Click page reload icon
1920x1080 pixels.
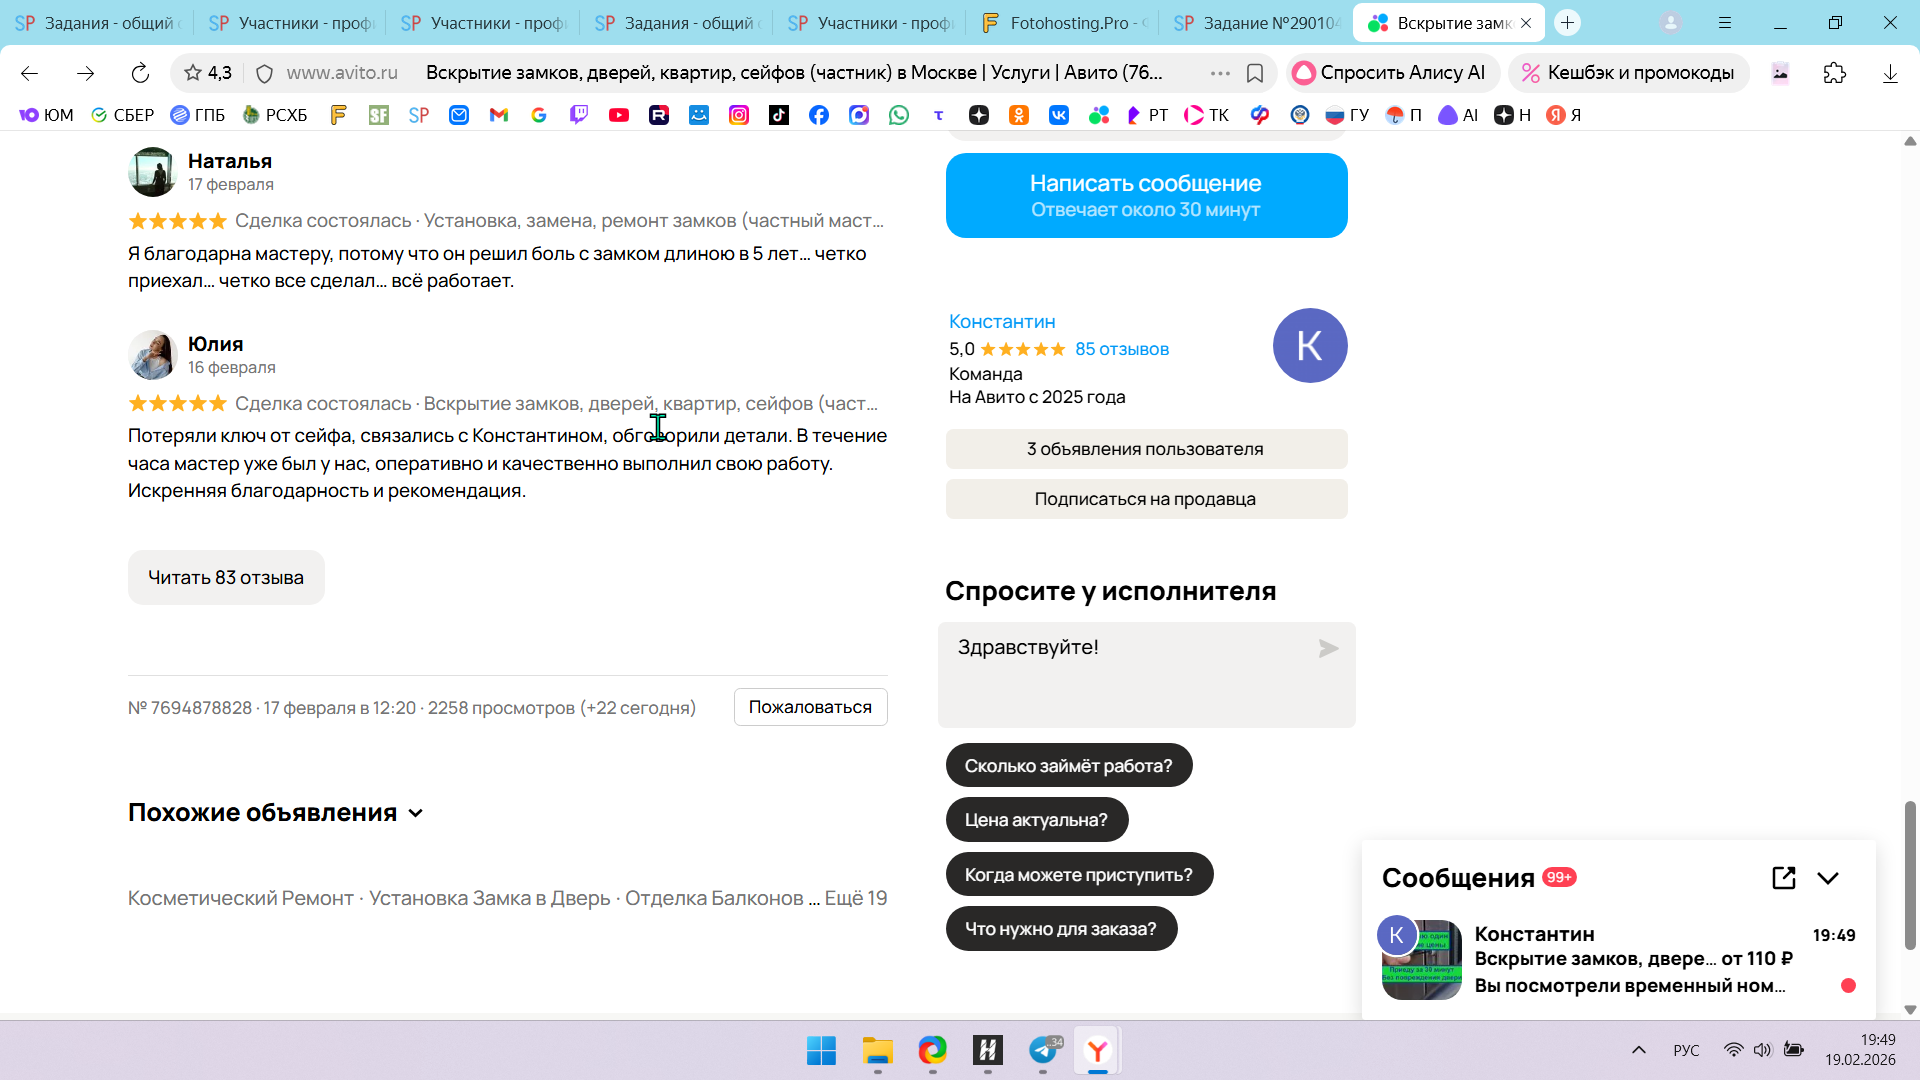(x=140, y=73)
